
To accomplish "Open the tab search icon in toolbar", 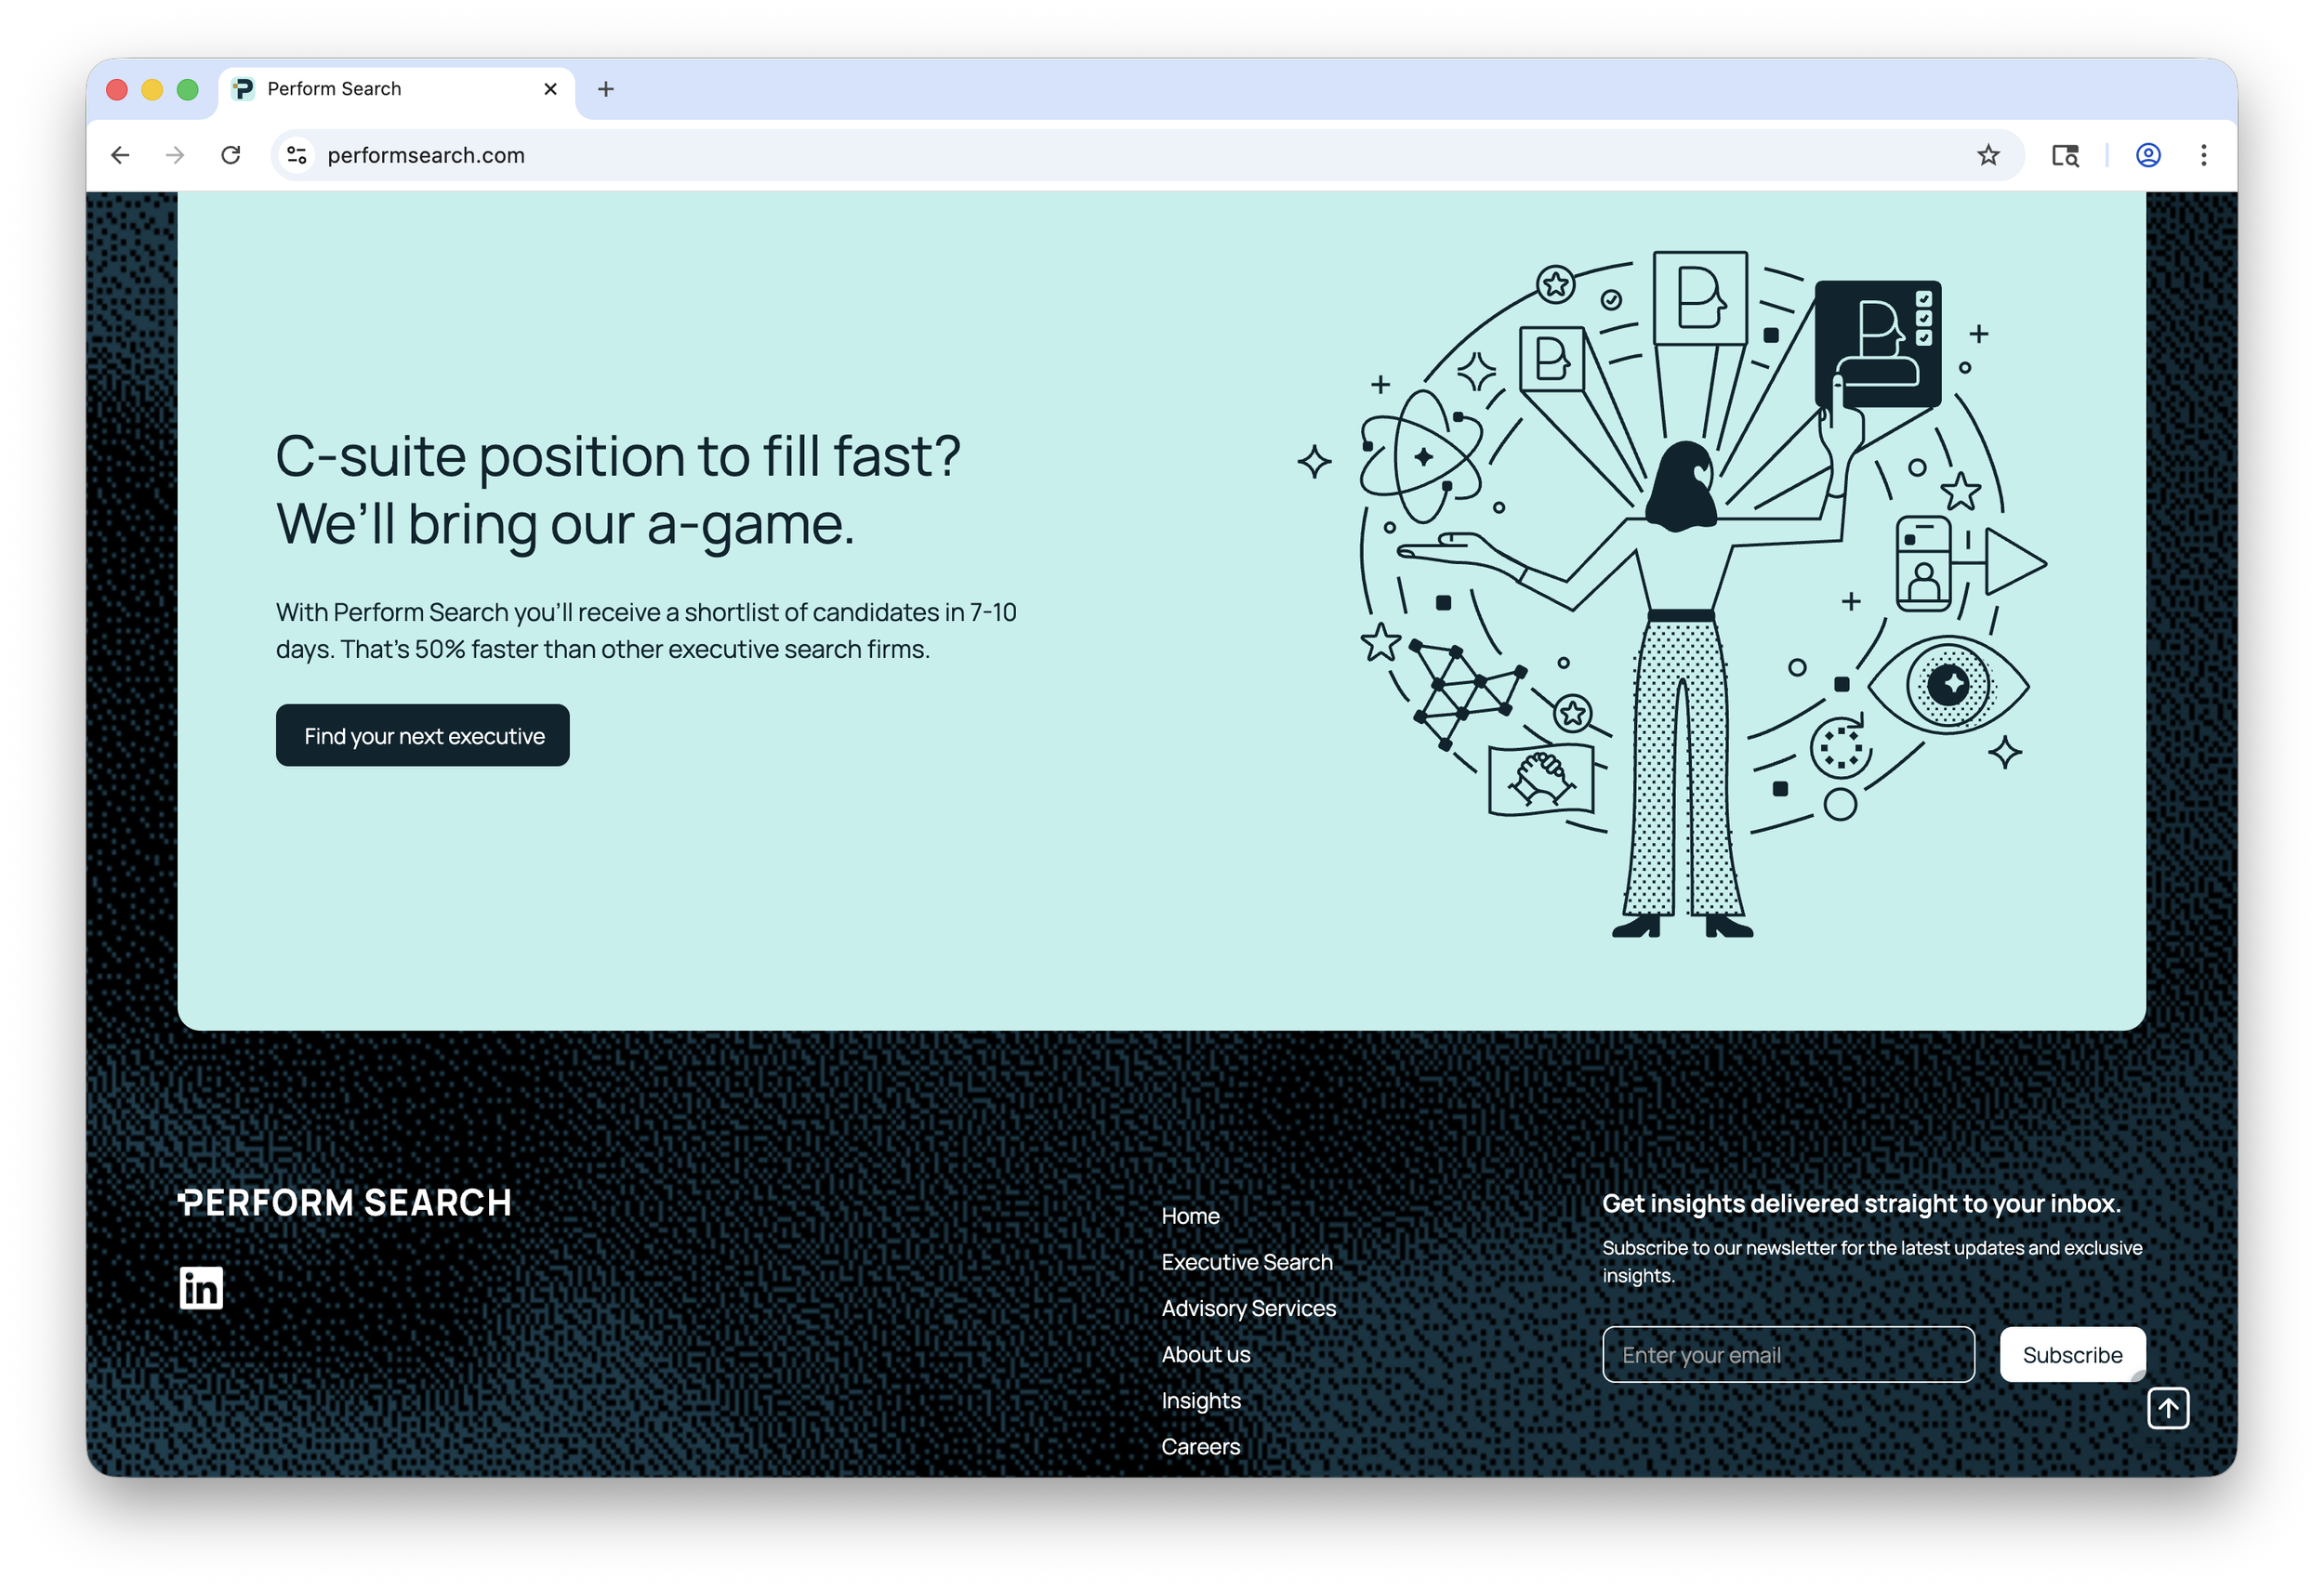I will pos(2065,155).
